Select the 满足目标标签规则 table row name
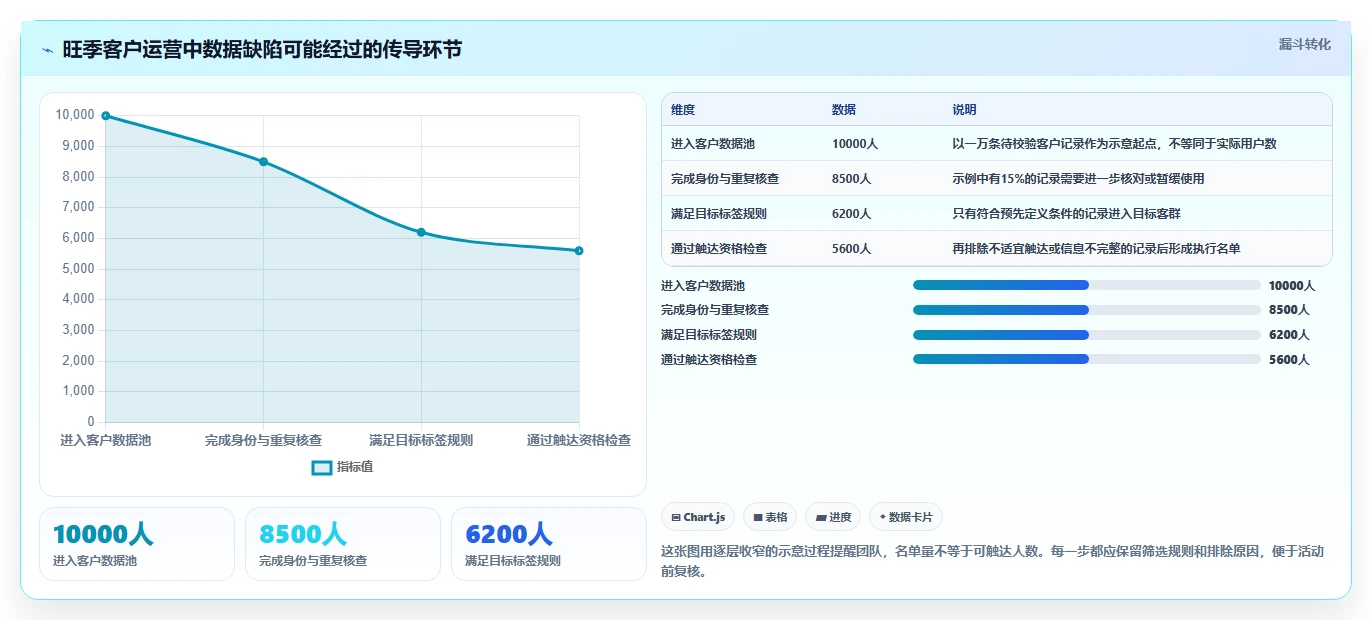Viewport: 1372px width, 620px height. click(x=719, y=214)
